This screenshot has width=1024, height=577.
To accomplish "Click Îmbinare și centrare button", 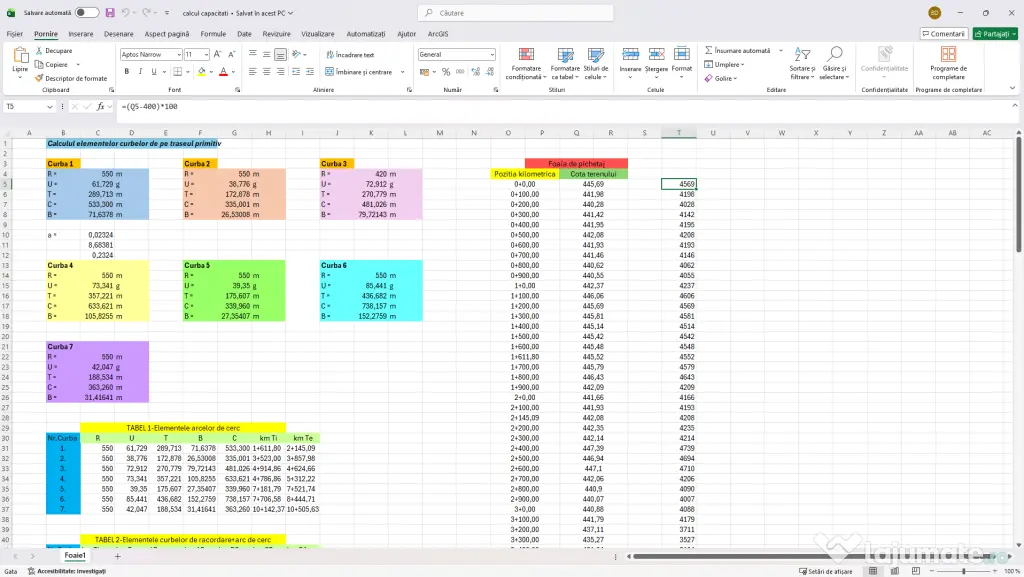I will tap(359, 72).
